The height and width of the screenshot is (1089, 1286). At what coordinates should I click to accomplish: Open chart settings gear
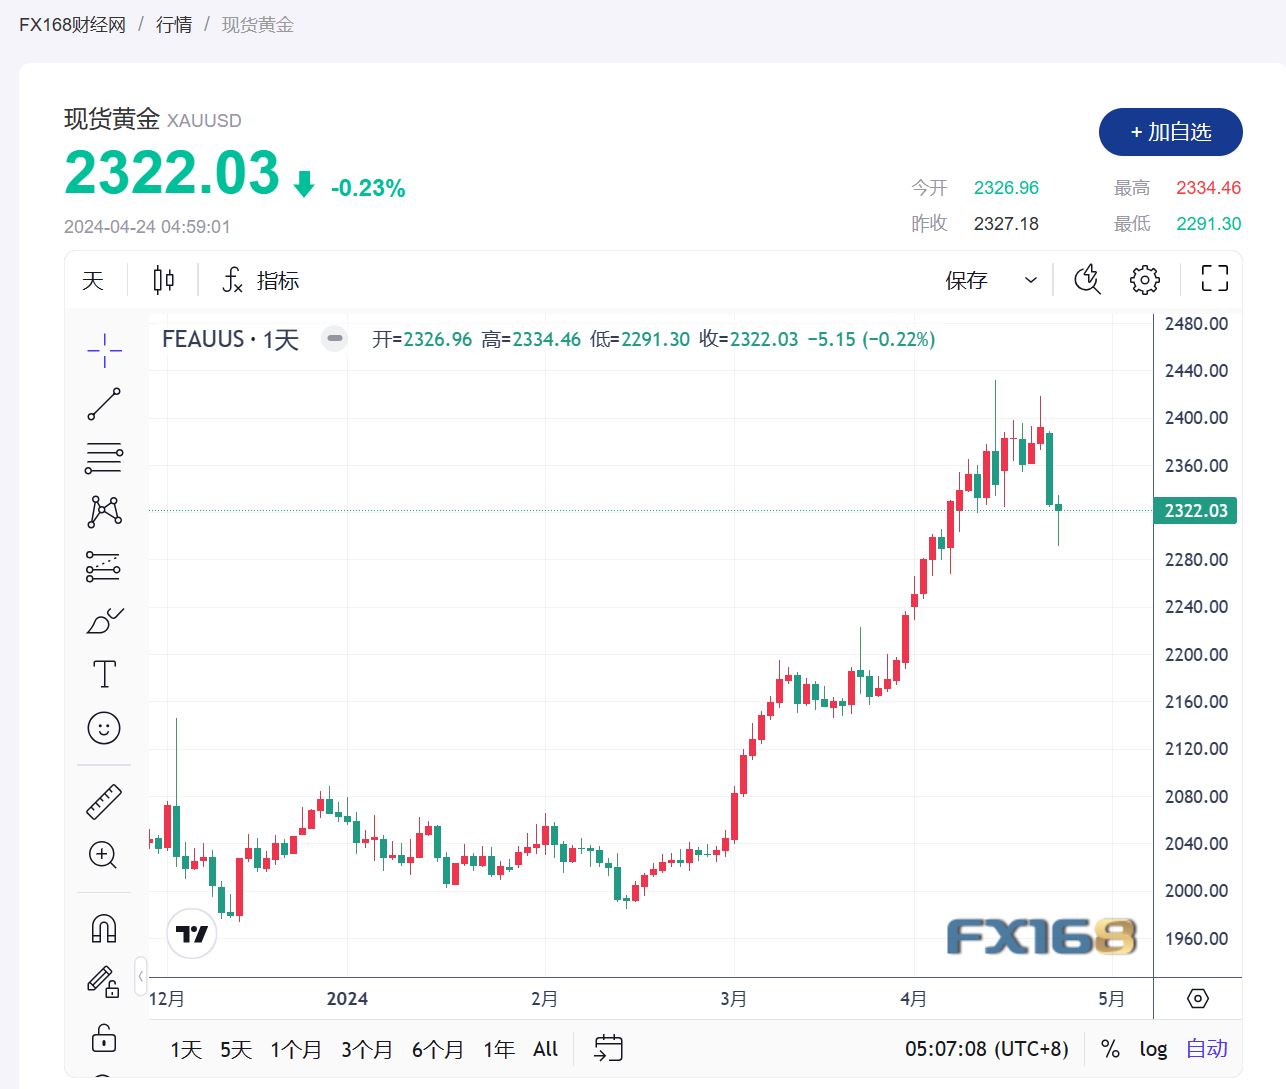click(1145, 280)
